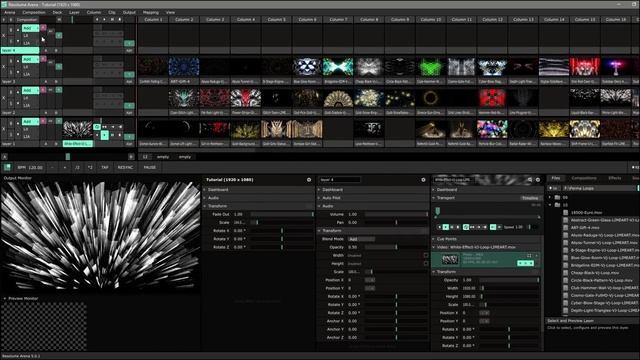The height and width of the screenshot is (360, 640).
Task: Click the Output Monitor preview
Action: [100, 237]
